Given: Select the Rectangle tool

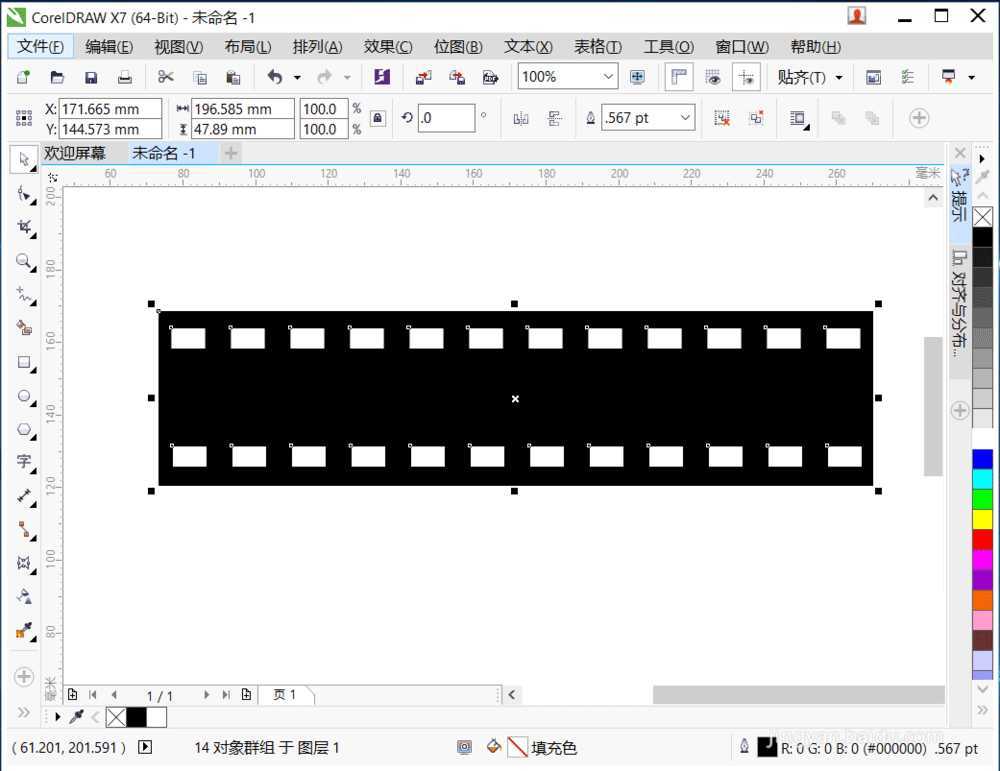Looking at the screenshot, I should [x=22, y=362].
